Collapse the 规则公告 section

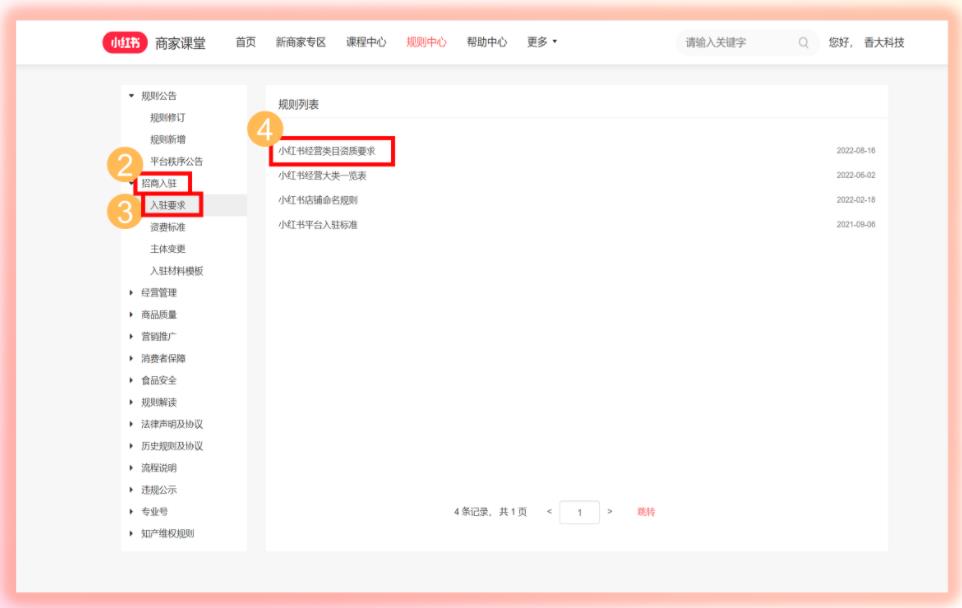click(x=158, y=96)
